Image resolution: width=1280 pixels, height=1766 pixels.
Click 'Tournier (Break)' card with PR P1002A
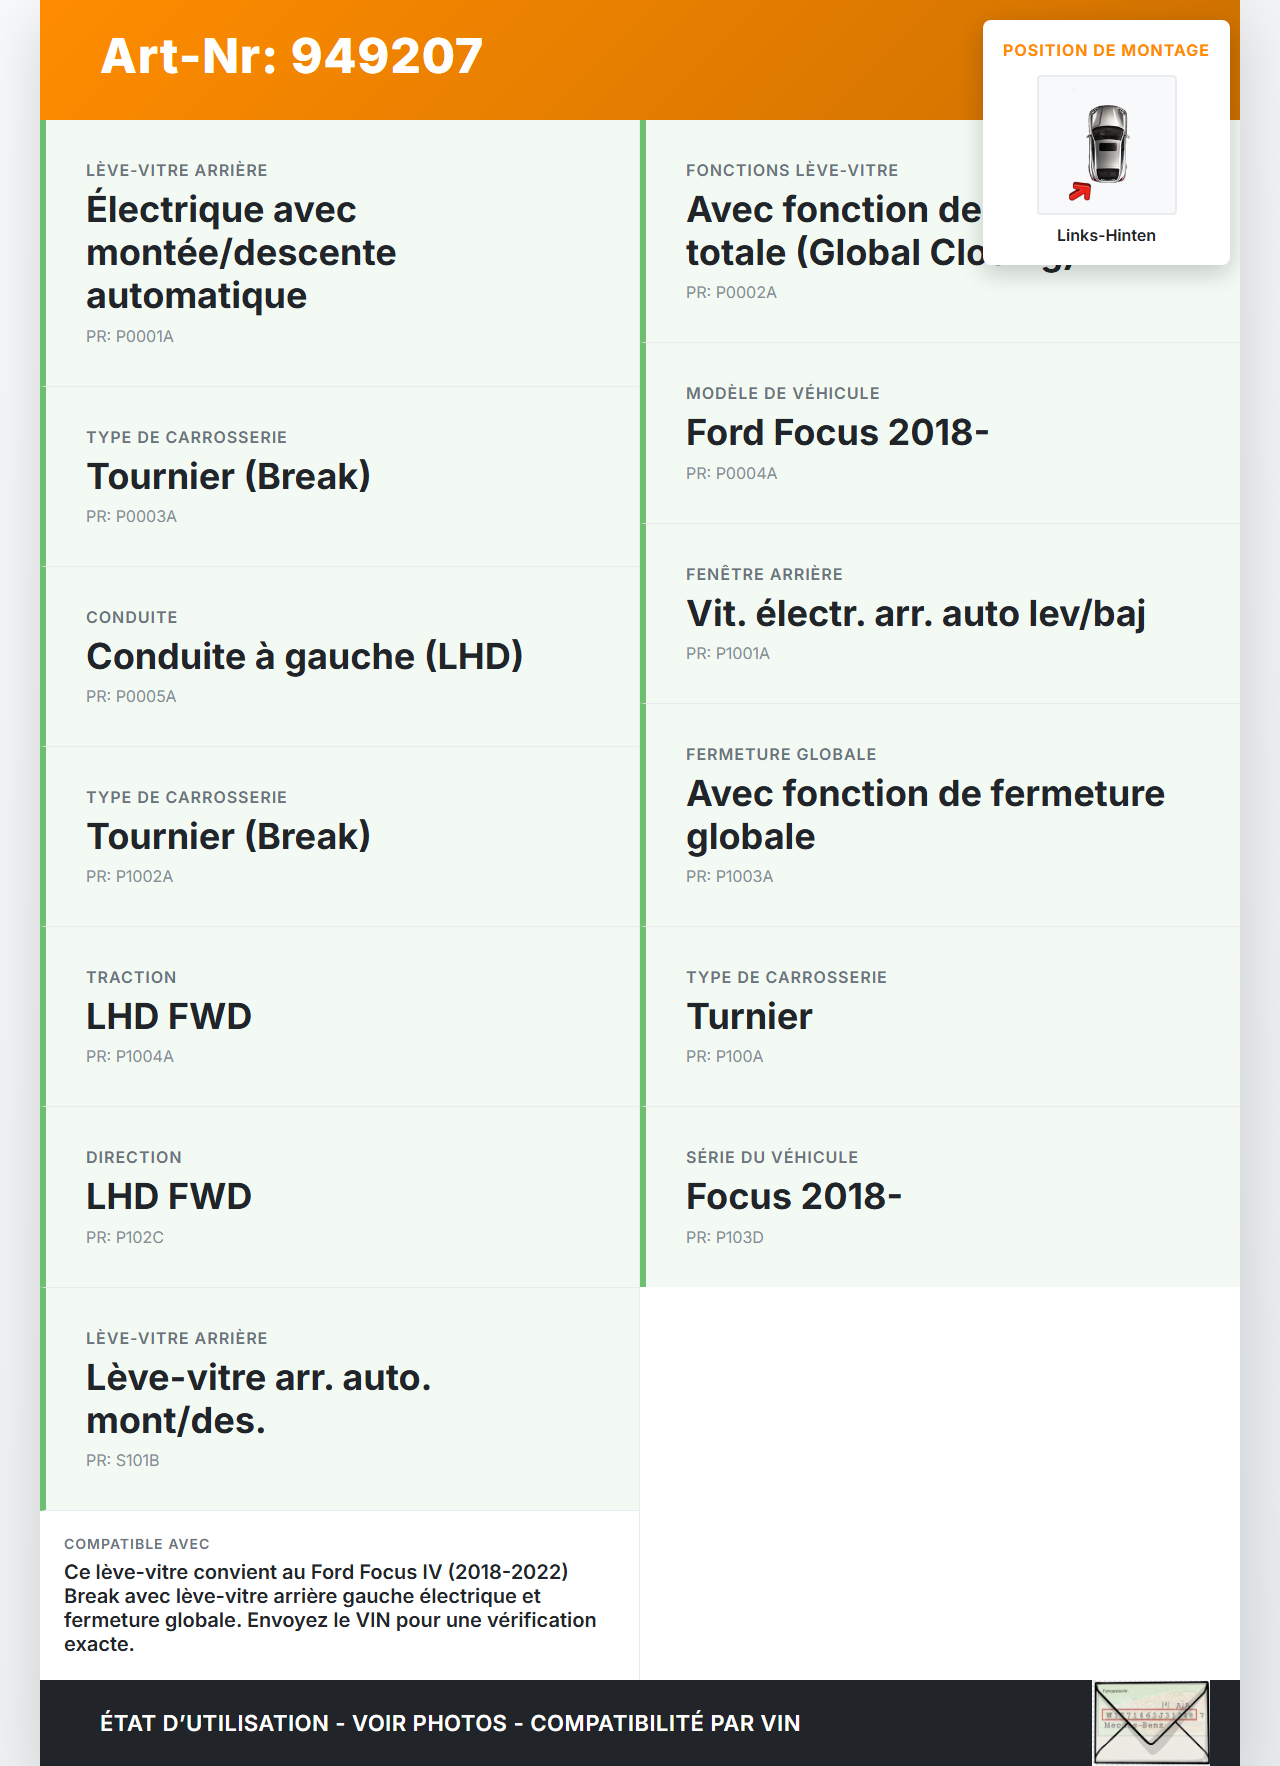[341, 837]
